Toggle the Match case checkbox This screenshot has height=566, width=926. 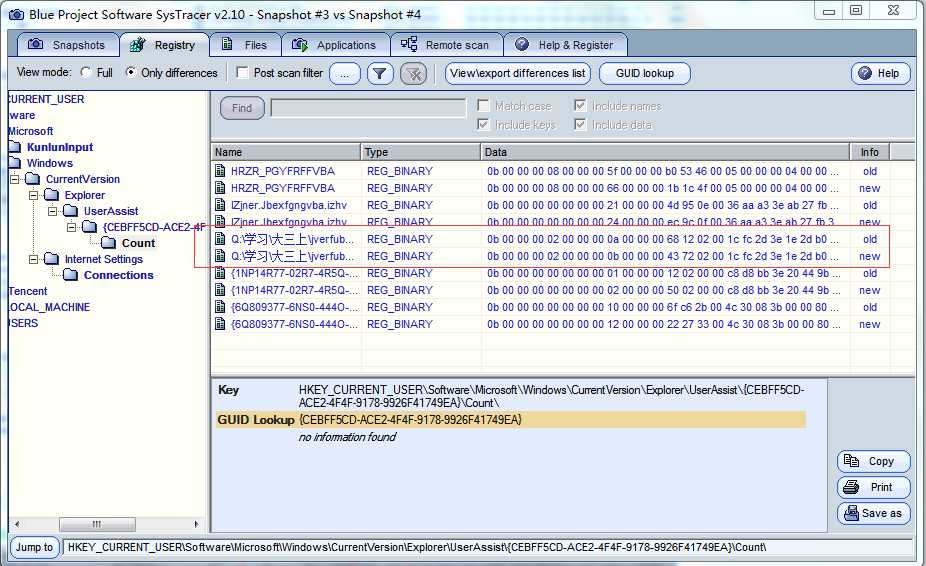click(x=483, y=105)
